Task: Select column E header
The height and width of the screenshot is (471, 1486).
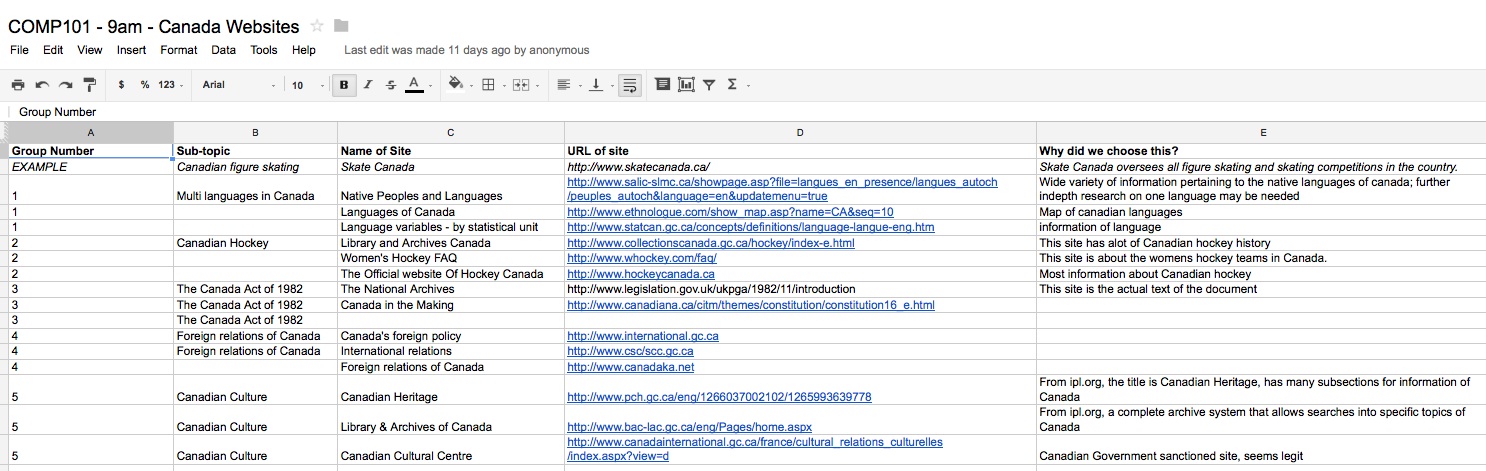Action: click(x=1261, y=133)
